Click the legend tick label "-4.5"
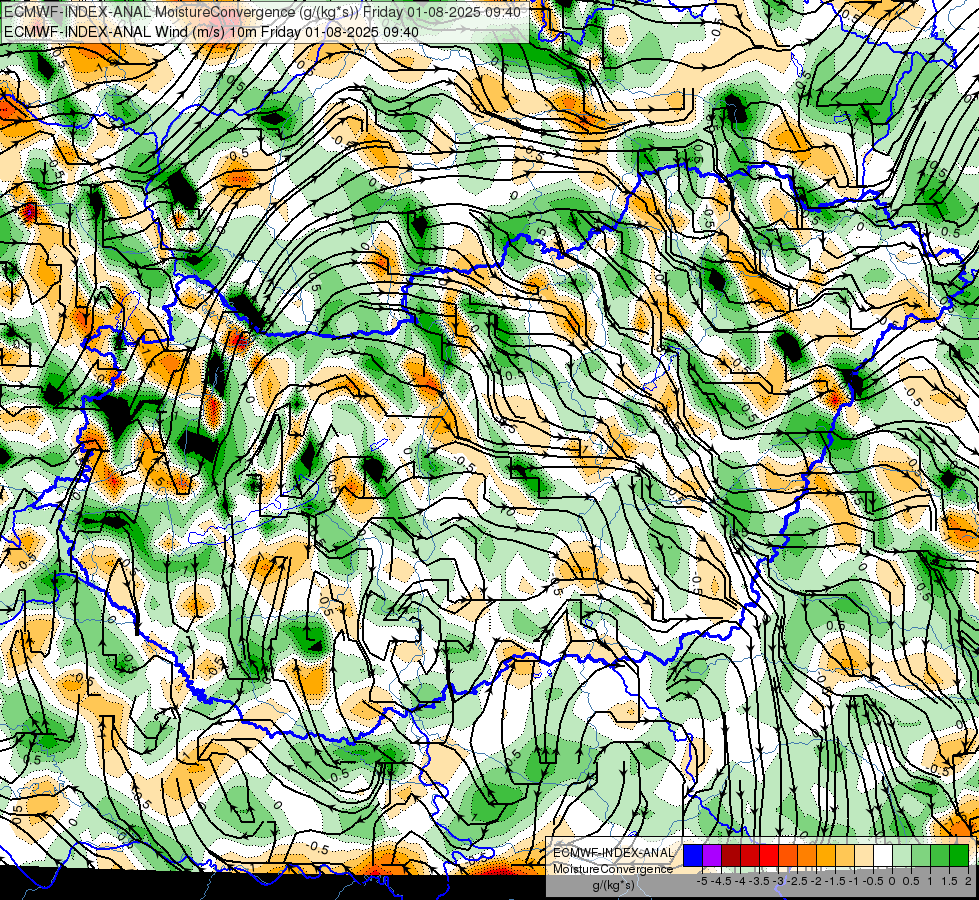 tap(722, 881)
